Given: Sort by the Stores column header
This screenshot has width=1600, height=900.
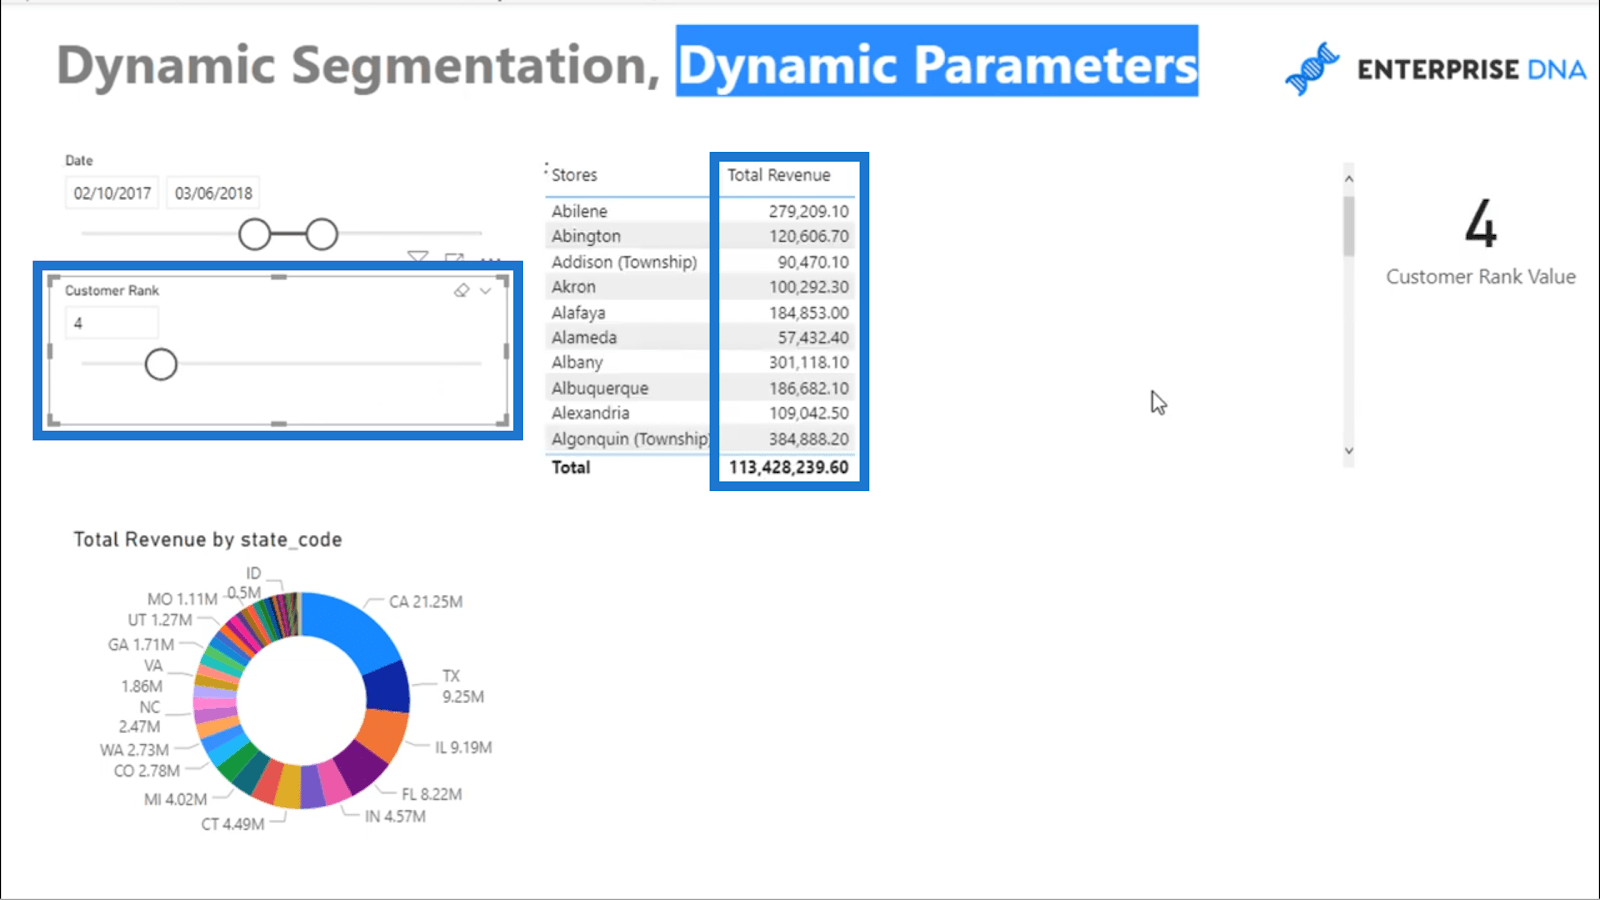Looking at the screenshot, I should 574,175.
